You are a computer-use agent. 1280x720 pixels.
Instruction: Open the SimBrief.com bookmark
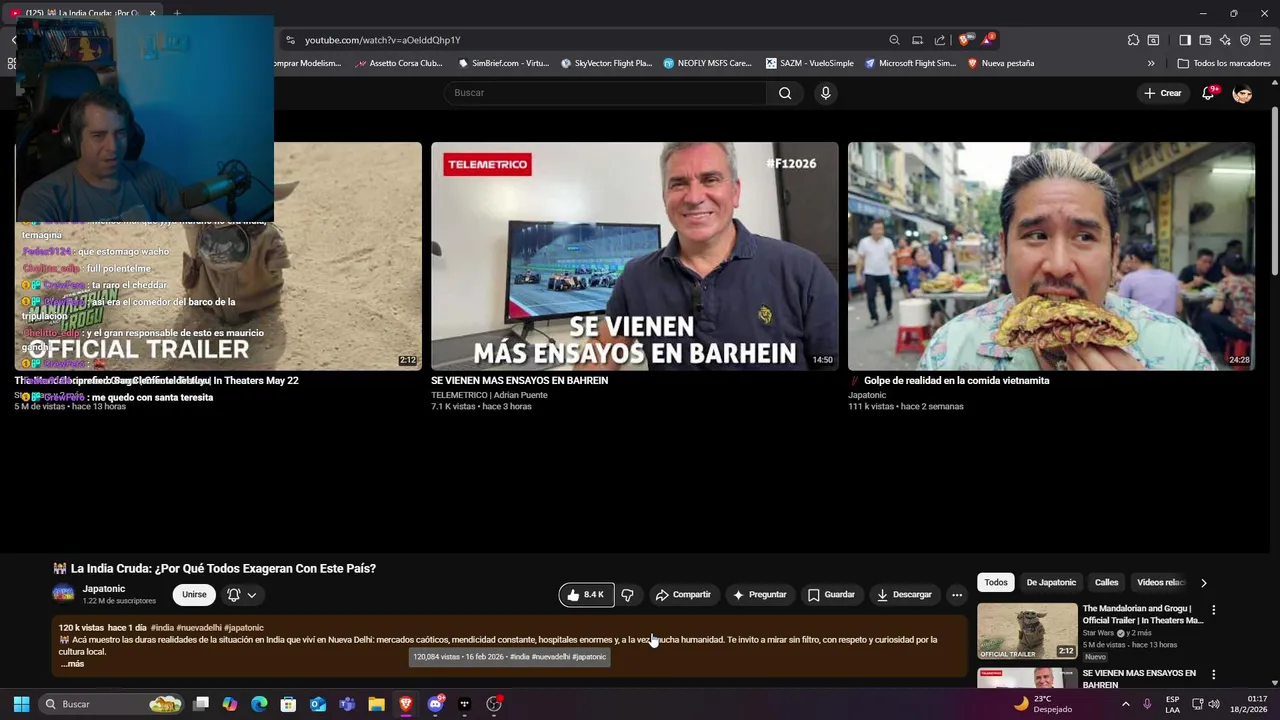[x=504, y=63]
